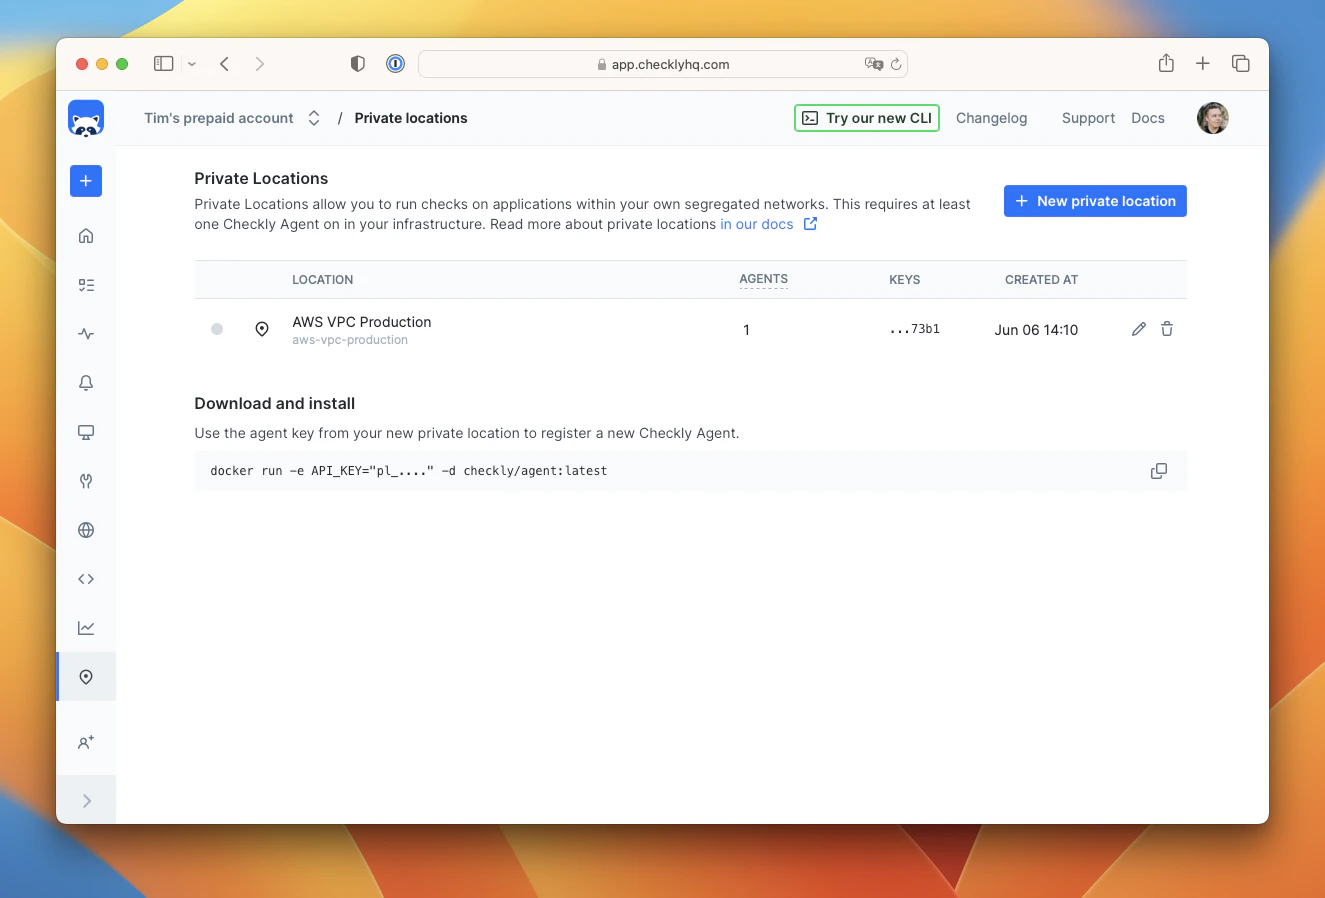
Task: View analytics with the chart icon
Action: point(85,627)
